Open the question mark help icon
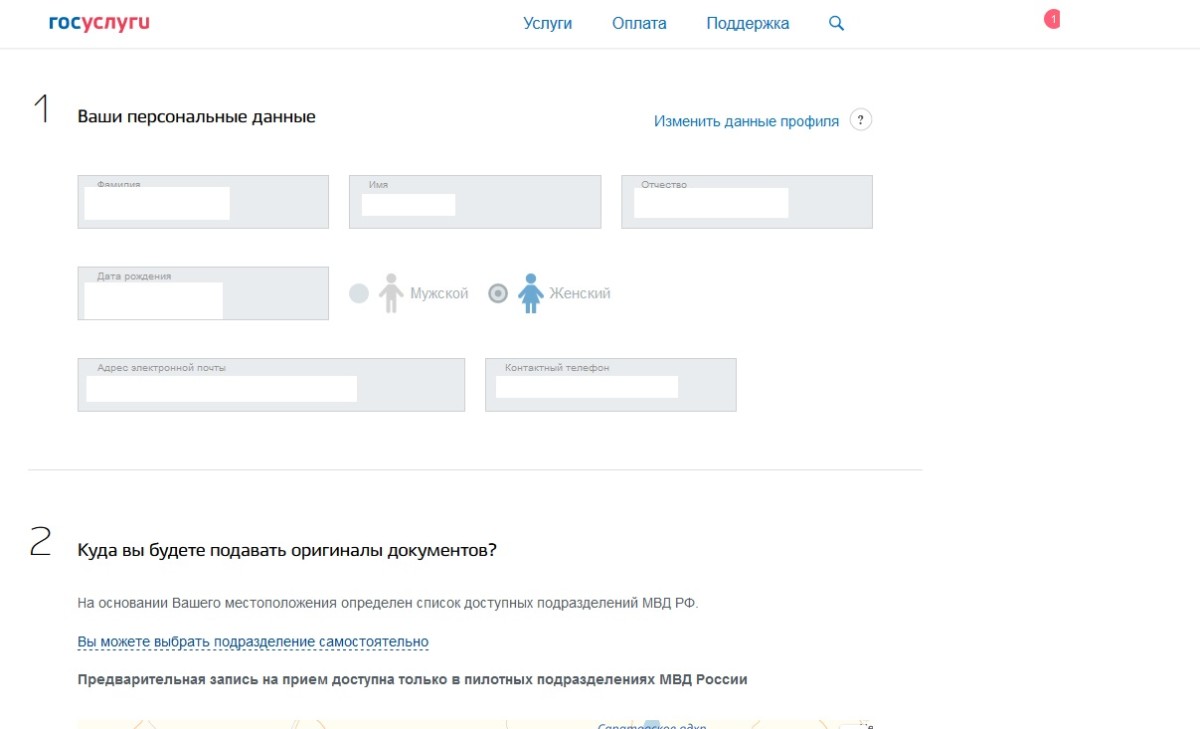 tap(860, 120)
